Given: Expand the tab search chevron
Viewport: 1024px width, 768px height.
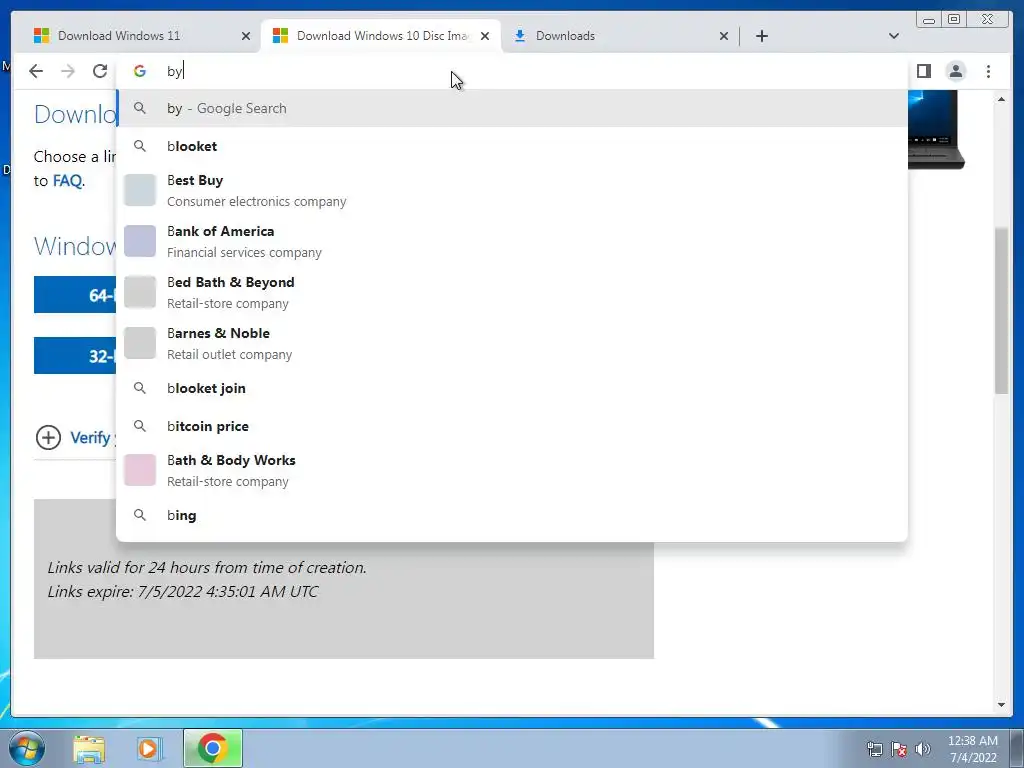Looking at the screenshot, I should pyautogui.click(x=893, y=36).
